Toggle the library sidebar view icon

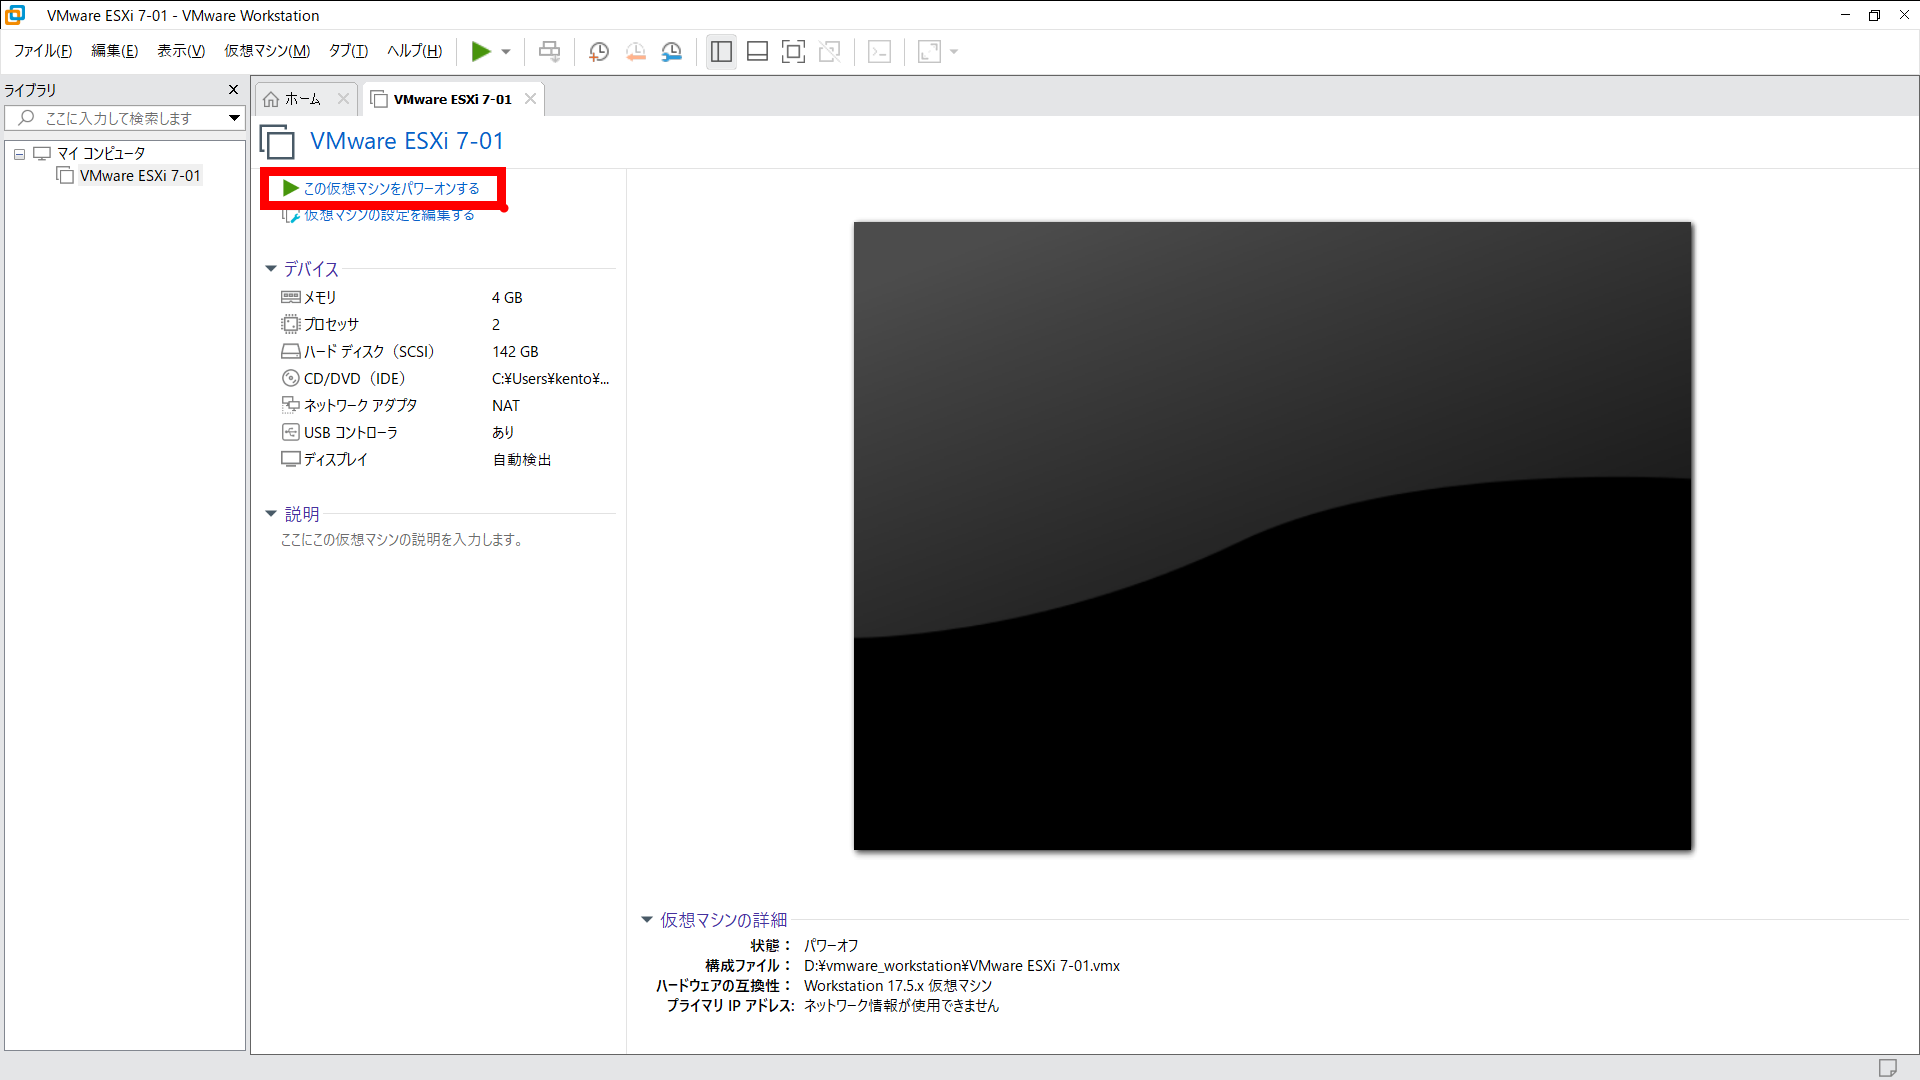(x=721, y=52)
